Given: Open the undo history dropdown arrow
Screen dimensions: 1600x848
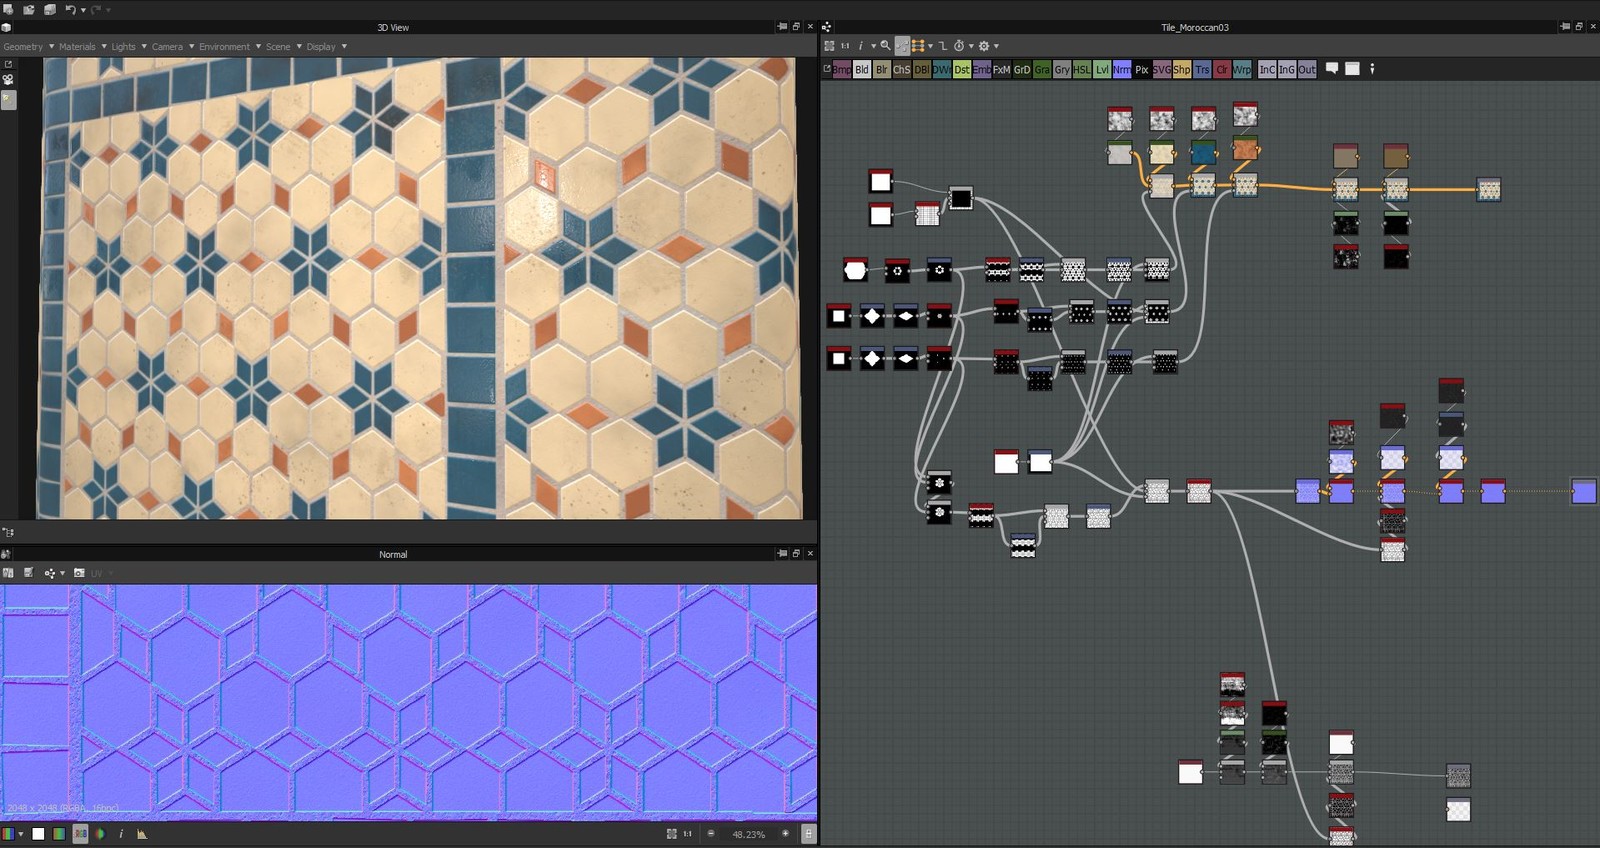Looking at the screenshot, I should click(x=82, y=10).
